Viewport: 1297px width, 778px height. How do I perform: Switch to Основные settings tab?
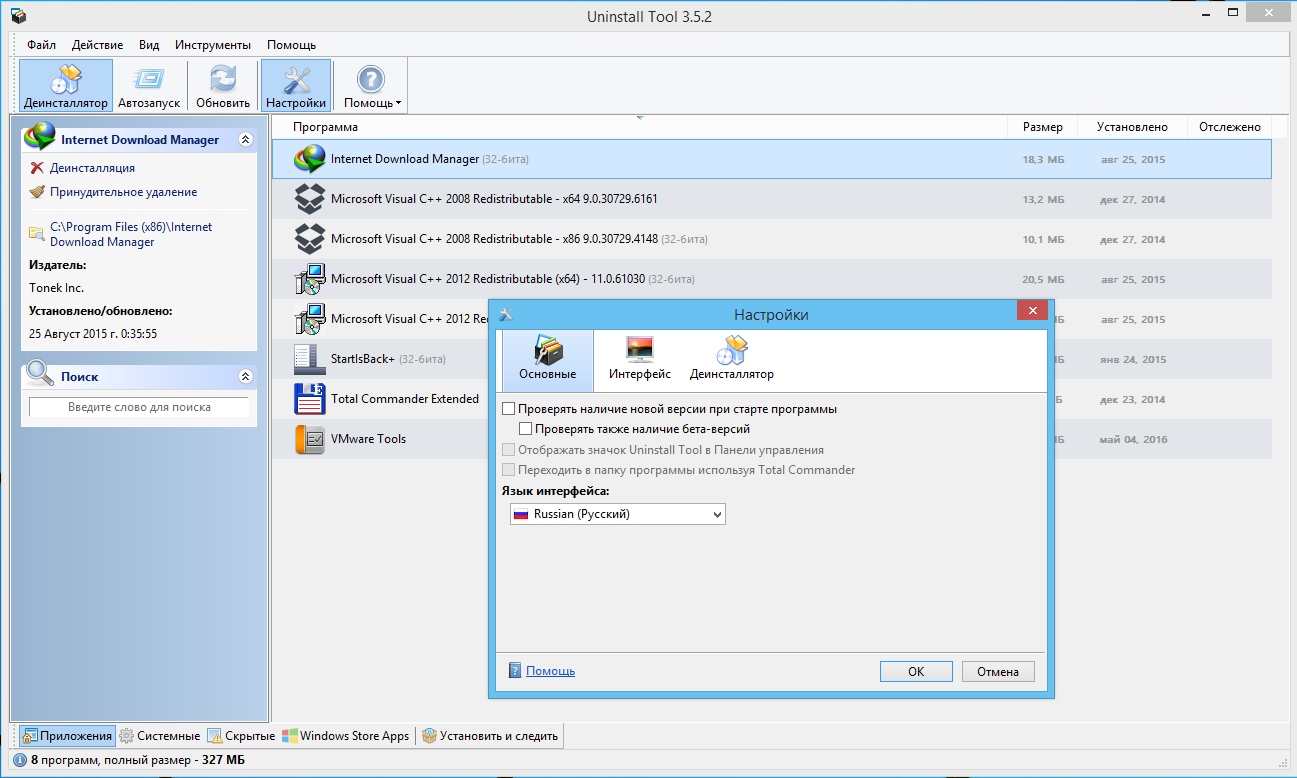[547, 359]
